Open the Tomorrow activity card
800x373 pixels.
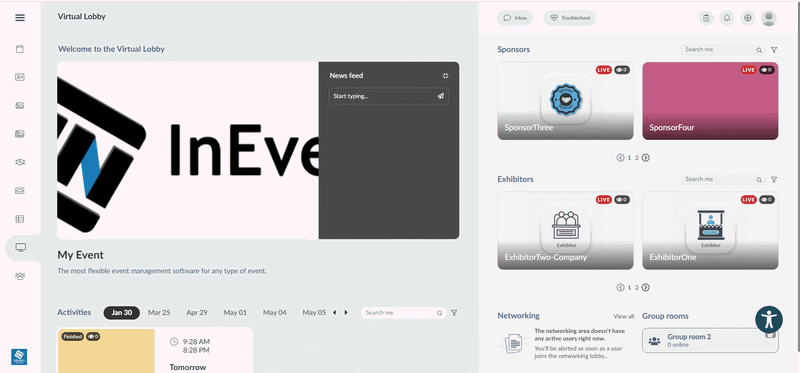click(x=155, y=351)
